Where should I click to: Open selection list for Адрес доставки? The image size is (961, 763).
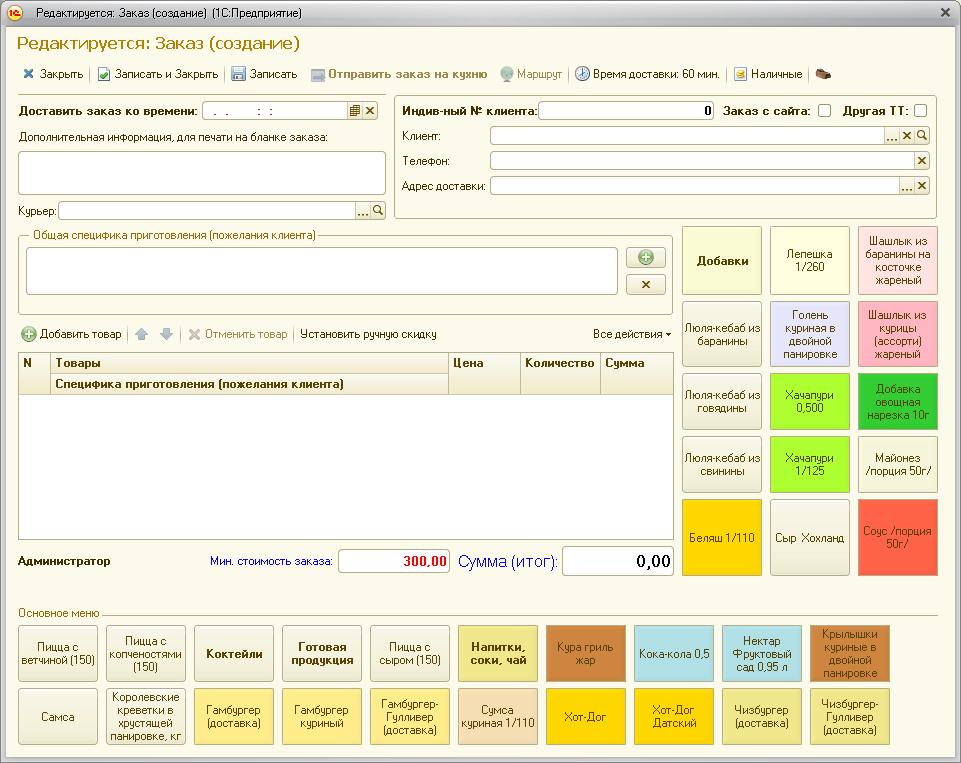tap(906, 186)
